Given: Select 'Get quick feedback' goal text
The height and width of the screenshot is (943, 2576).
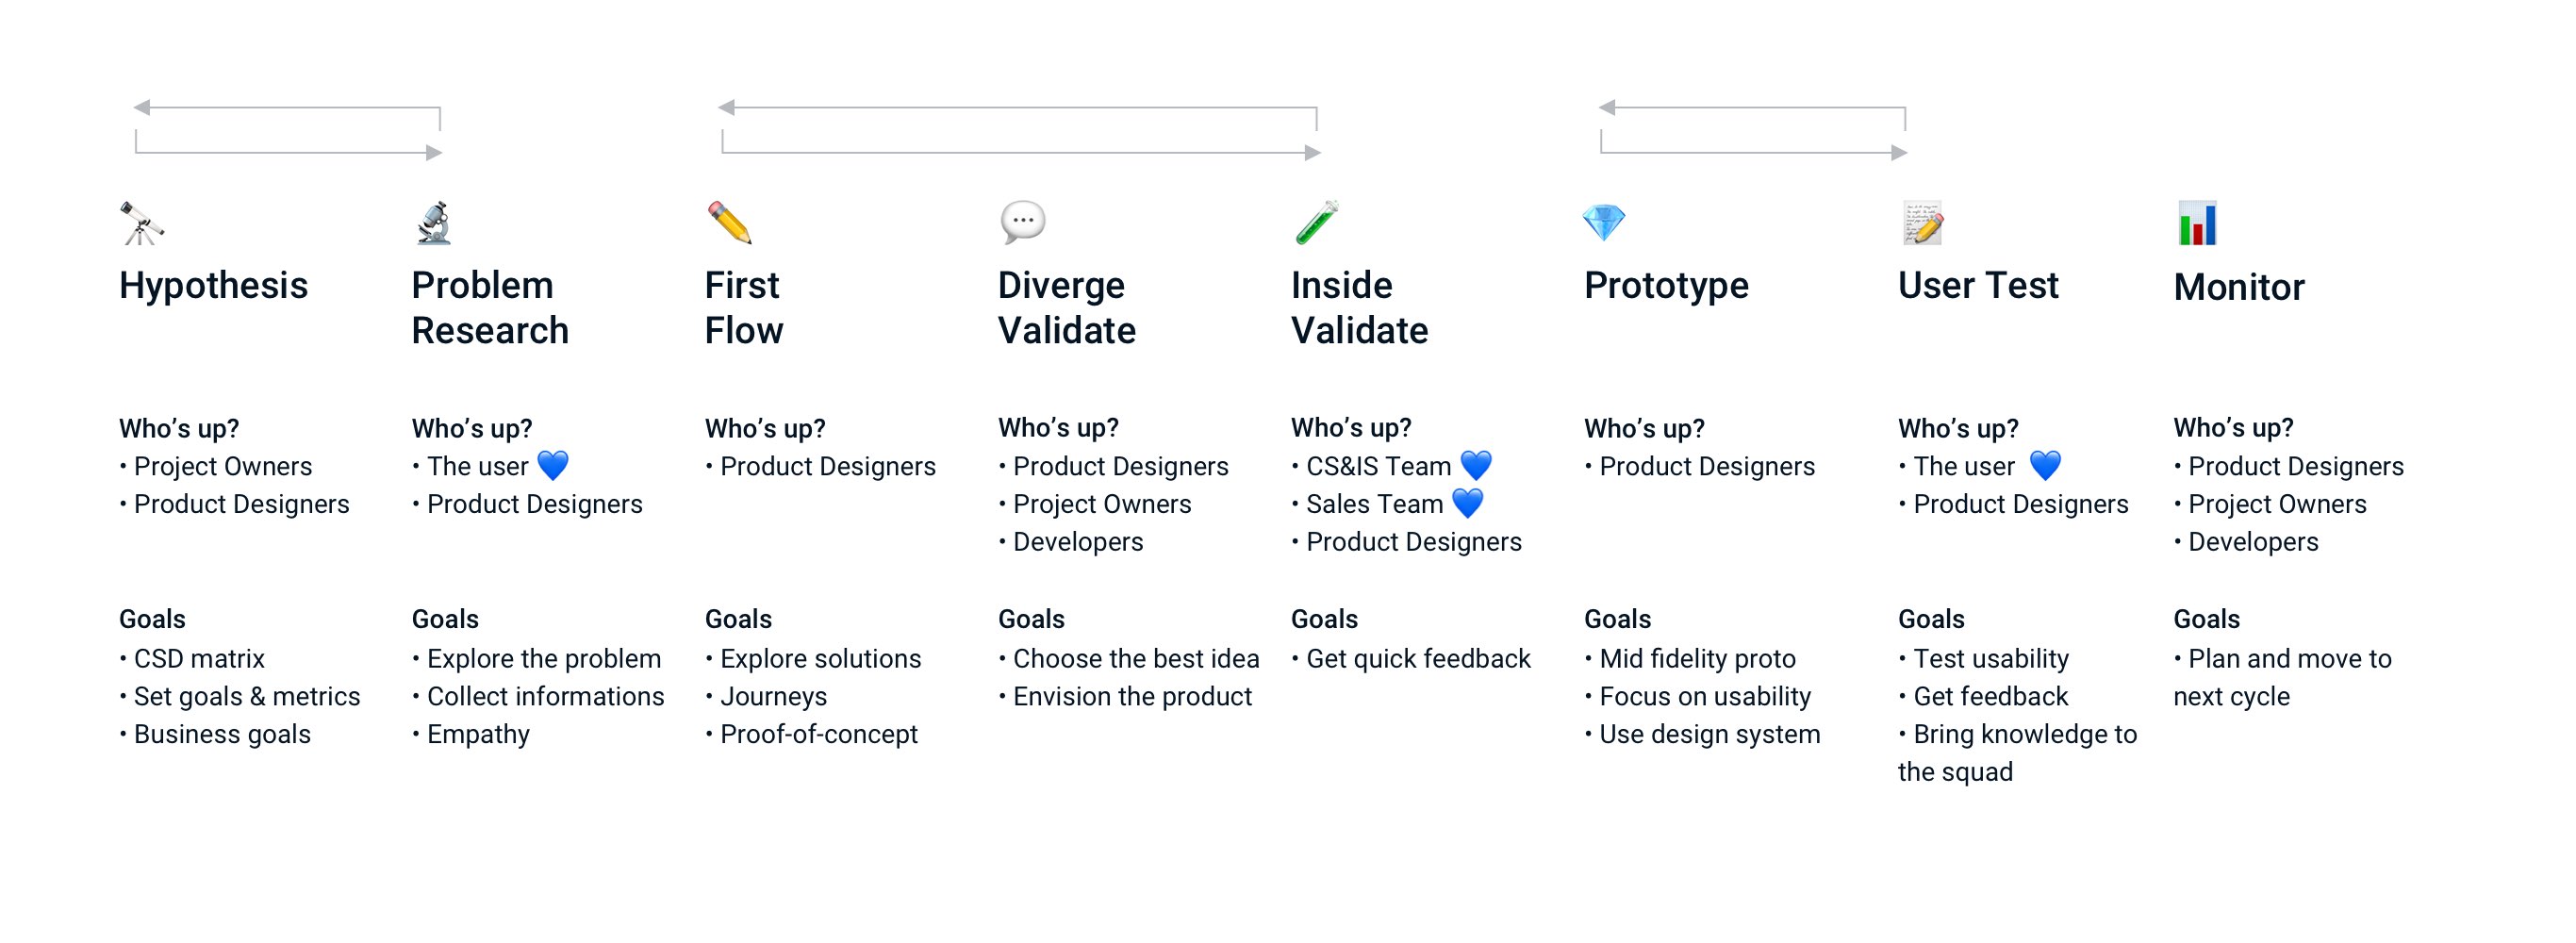Looking at the screenshot, I should 1417,658.
